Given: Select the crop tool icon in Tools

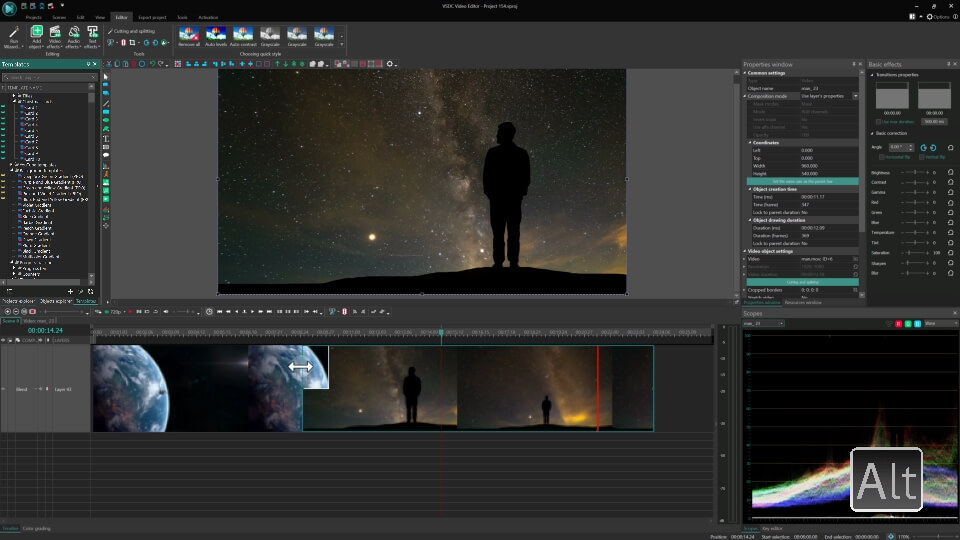Looking at the screenshot, I should (x=132, y=43).
